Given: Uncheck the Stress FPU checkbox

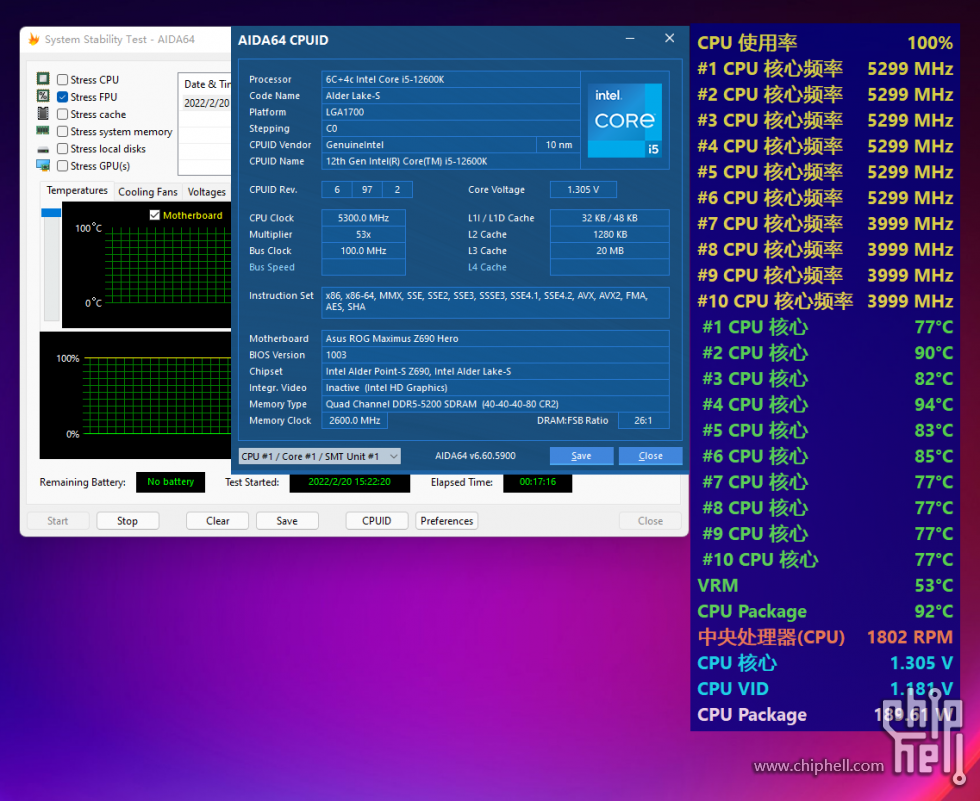Looking at the screenshot, I should 62,97.
